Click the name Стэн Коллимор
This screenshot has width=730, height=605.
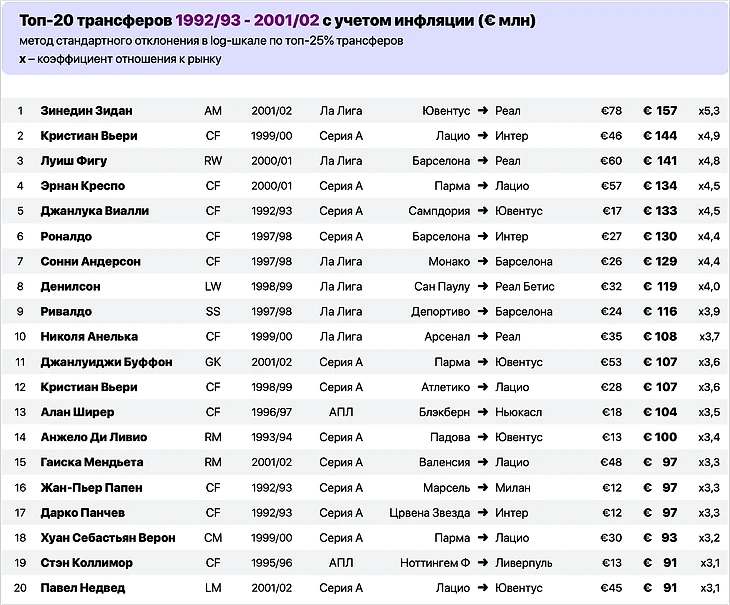click(87, 563)
